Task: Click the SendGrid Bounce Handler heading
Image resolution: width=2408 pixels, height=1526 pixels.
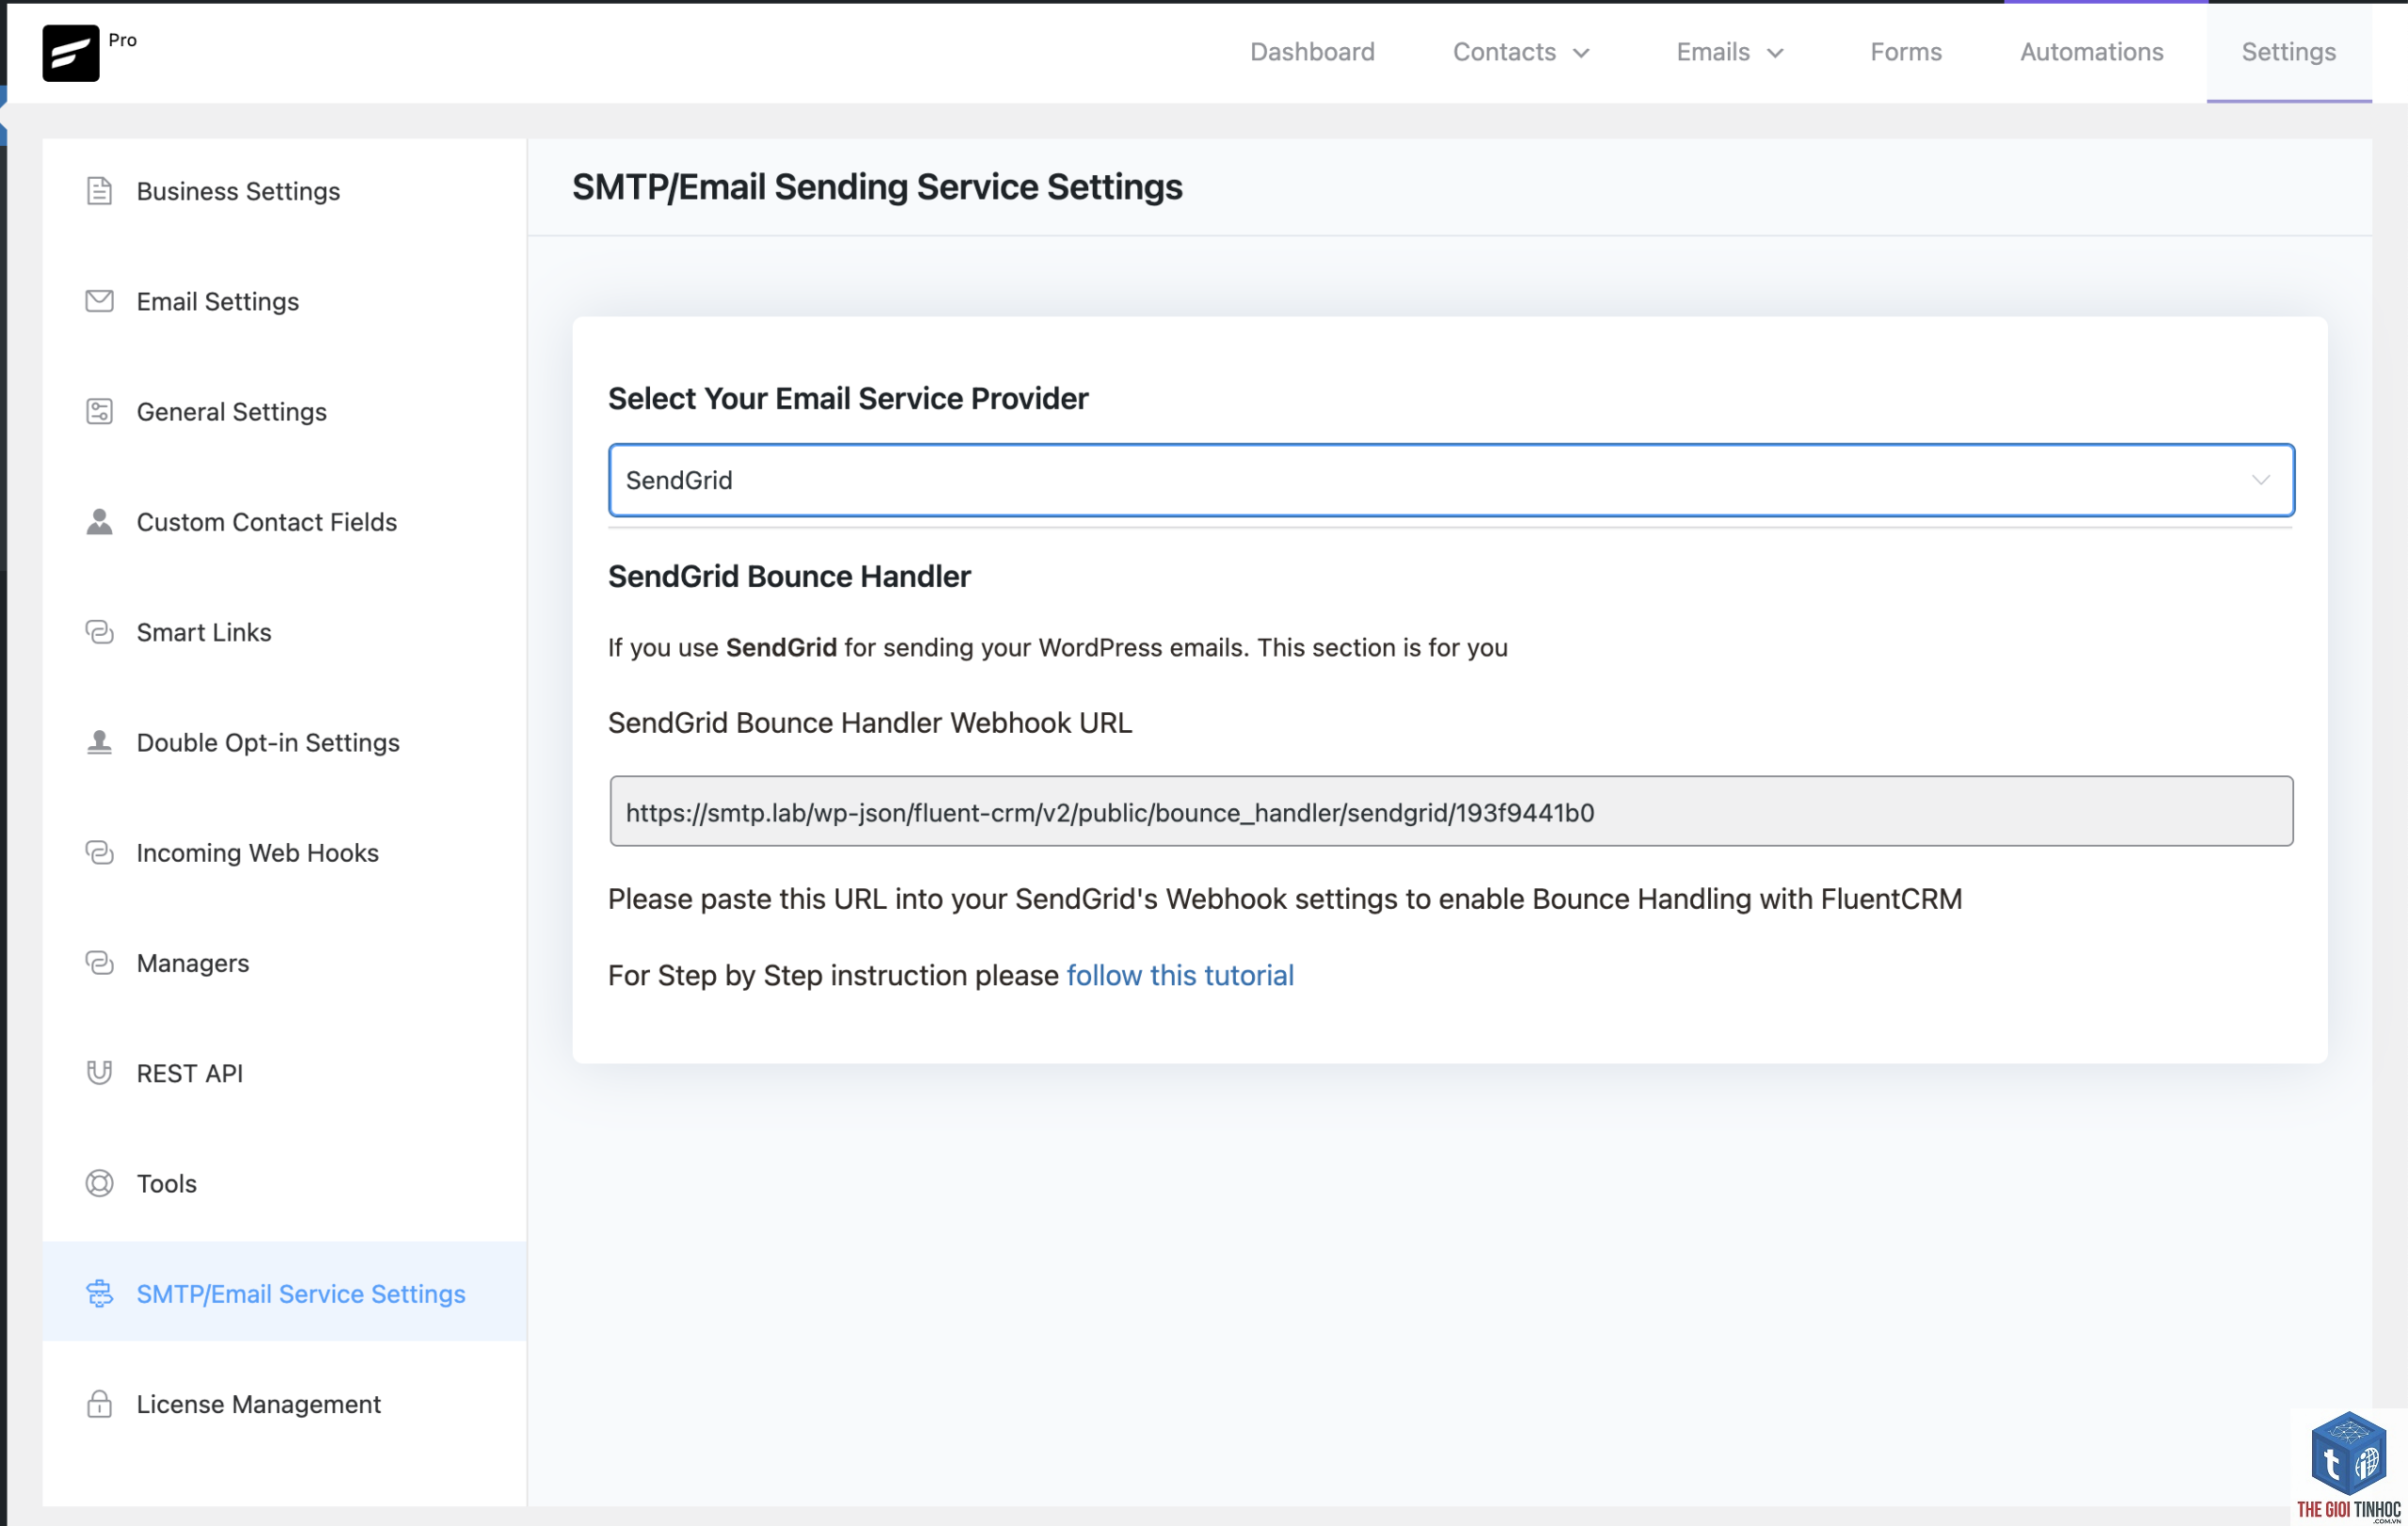Action: tap(789, 576)
